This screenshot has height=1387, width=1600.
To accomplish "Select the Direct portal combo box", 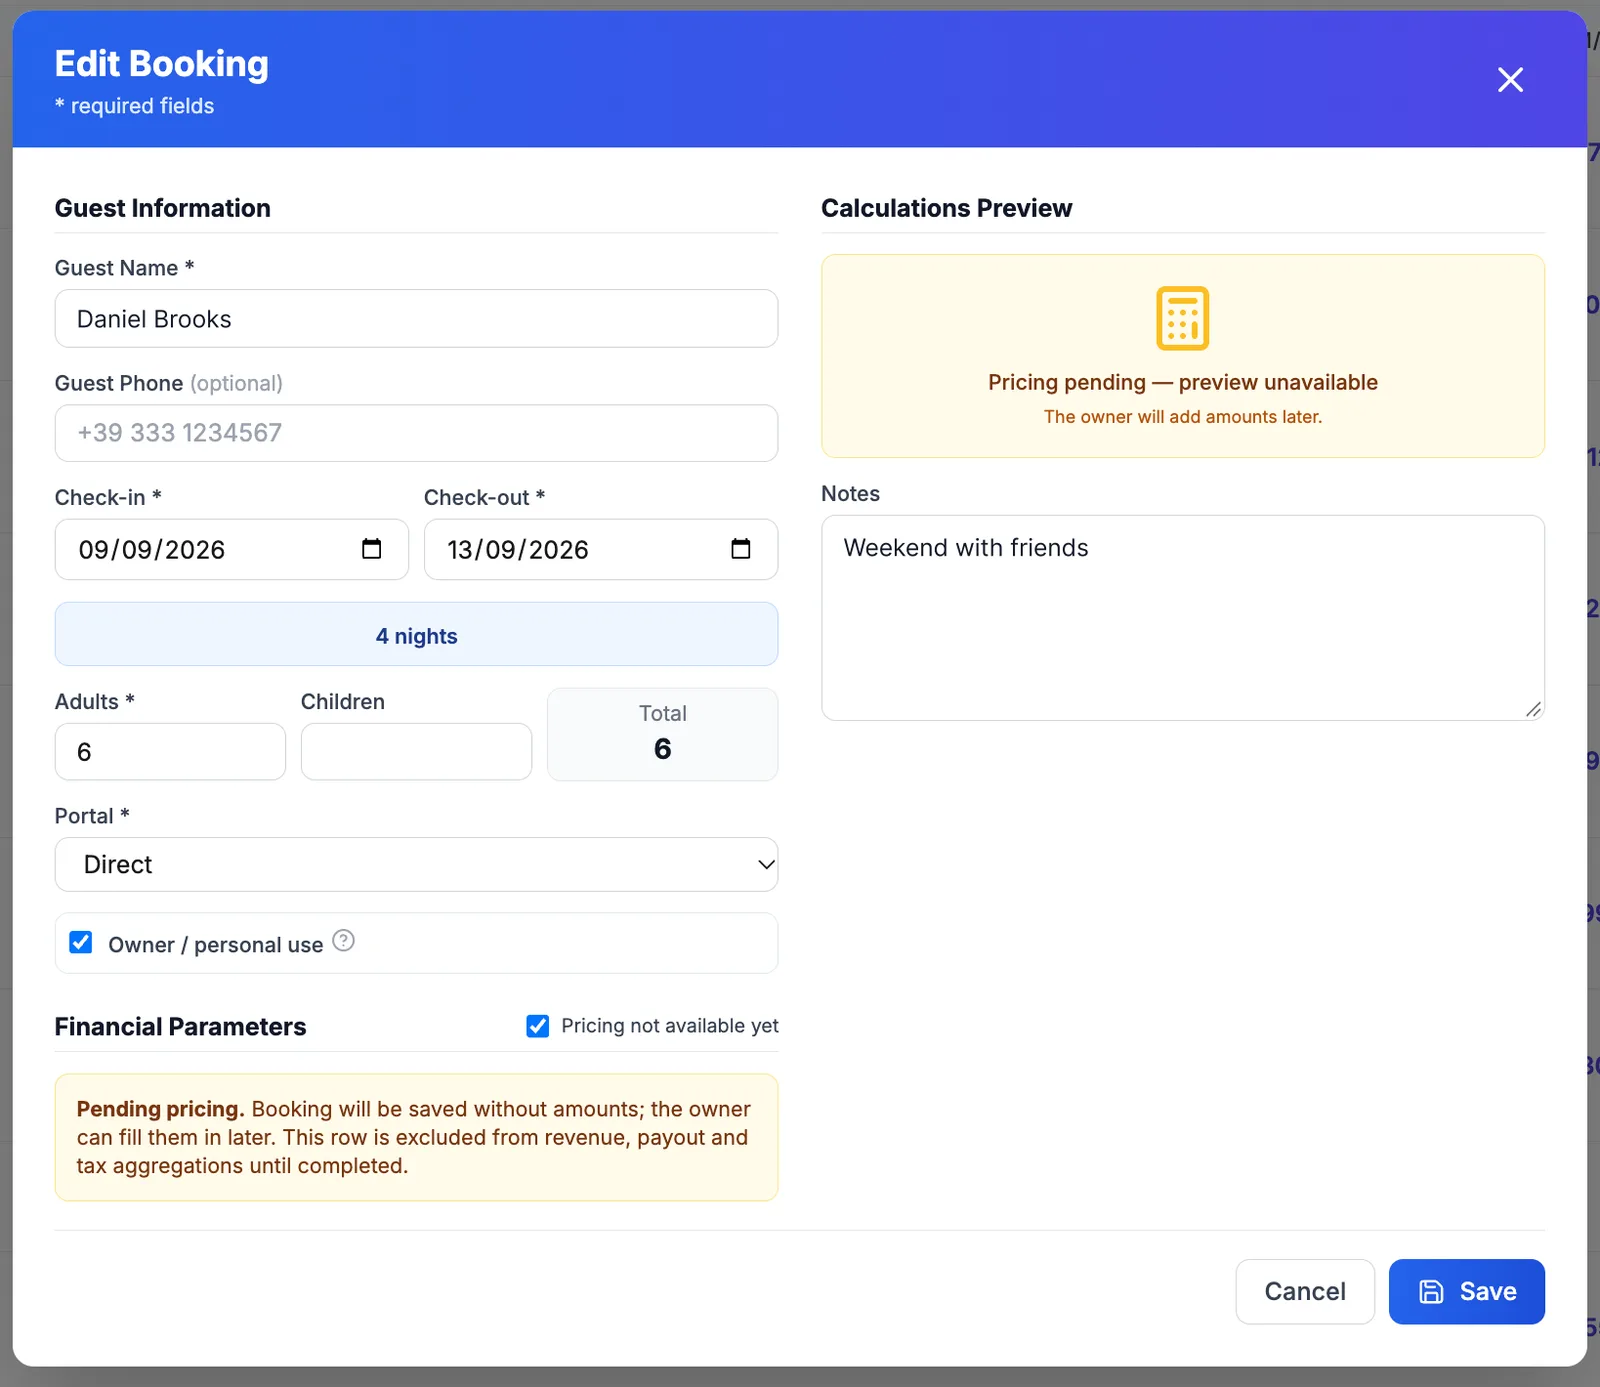I will click(416, 865).
